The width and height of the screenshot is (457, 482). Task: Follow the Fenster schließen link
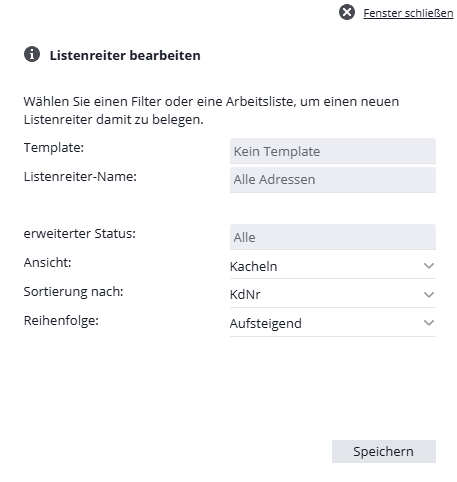click(x=408, y=13)
